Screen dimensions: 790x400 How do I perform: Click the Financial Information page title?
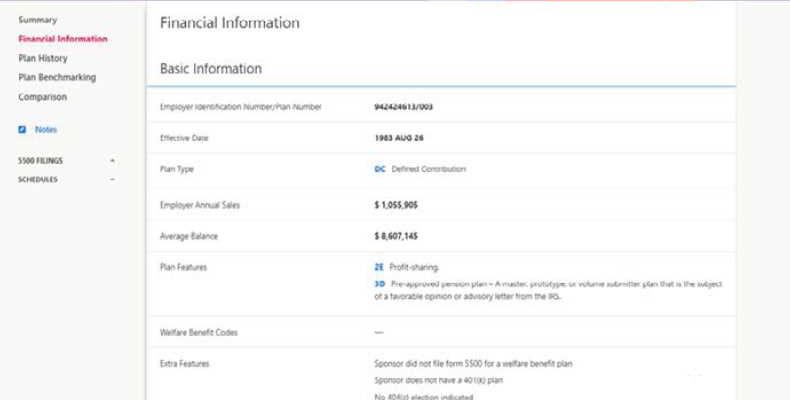229,22
